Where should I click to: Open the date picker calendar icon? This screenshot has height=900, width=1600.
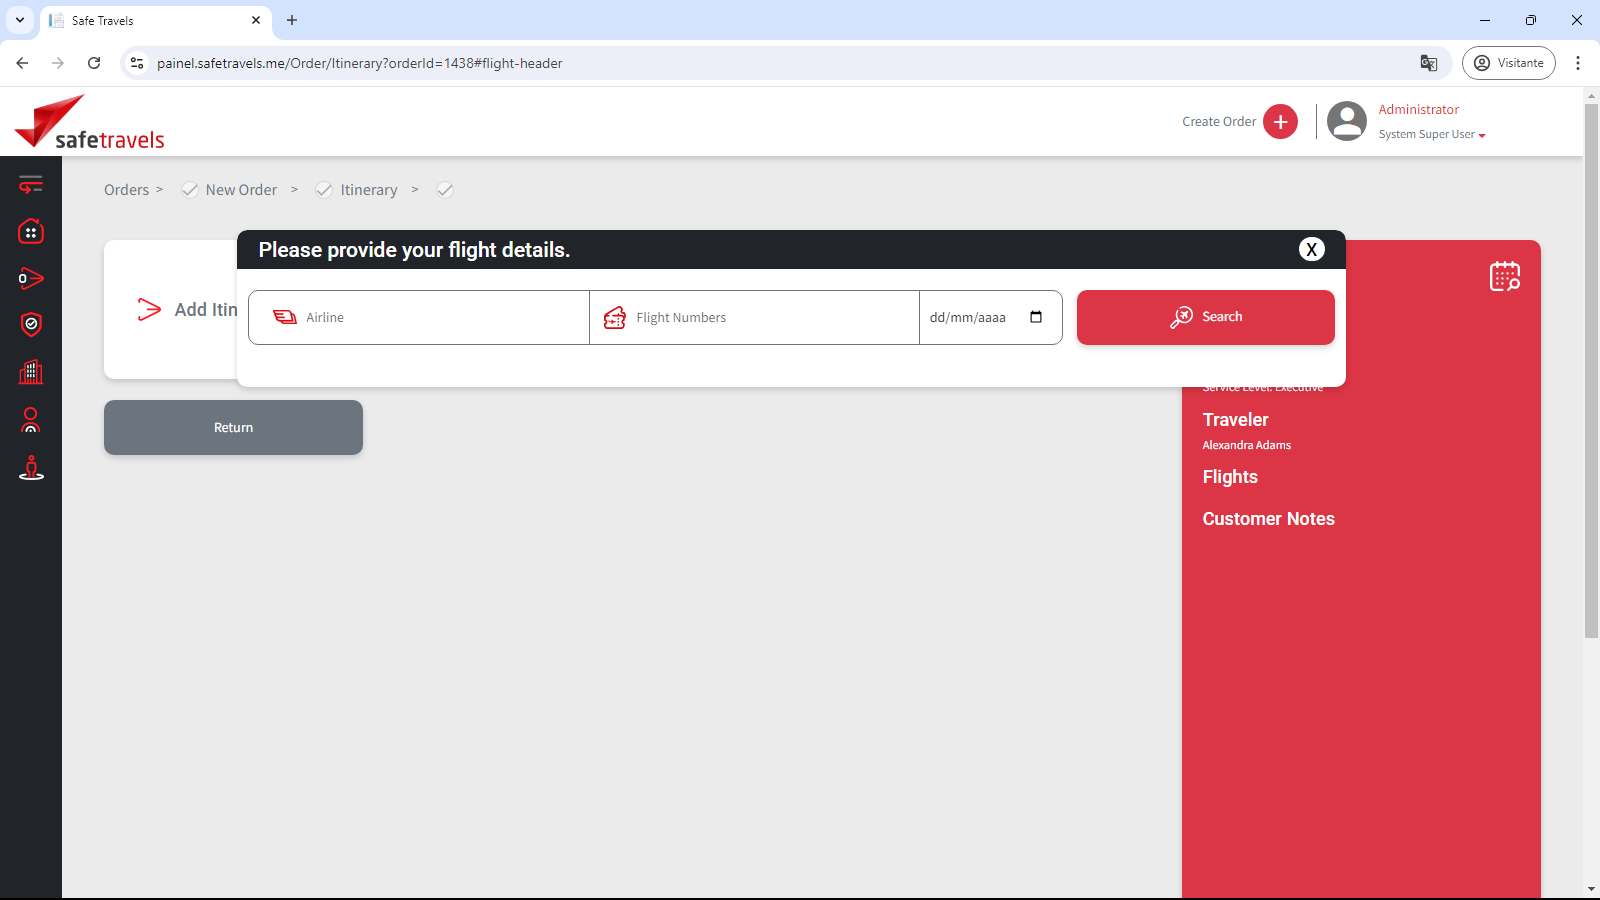1036,317
